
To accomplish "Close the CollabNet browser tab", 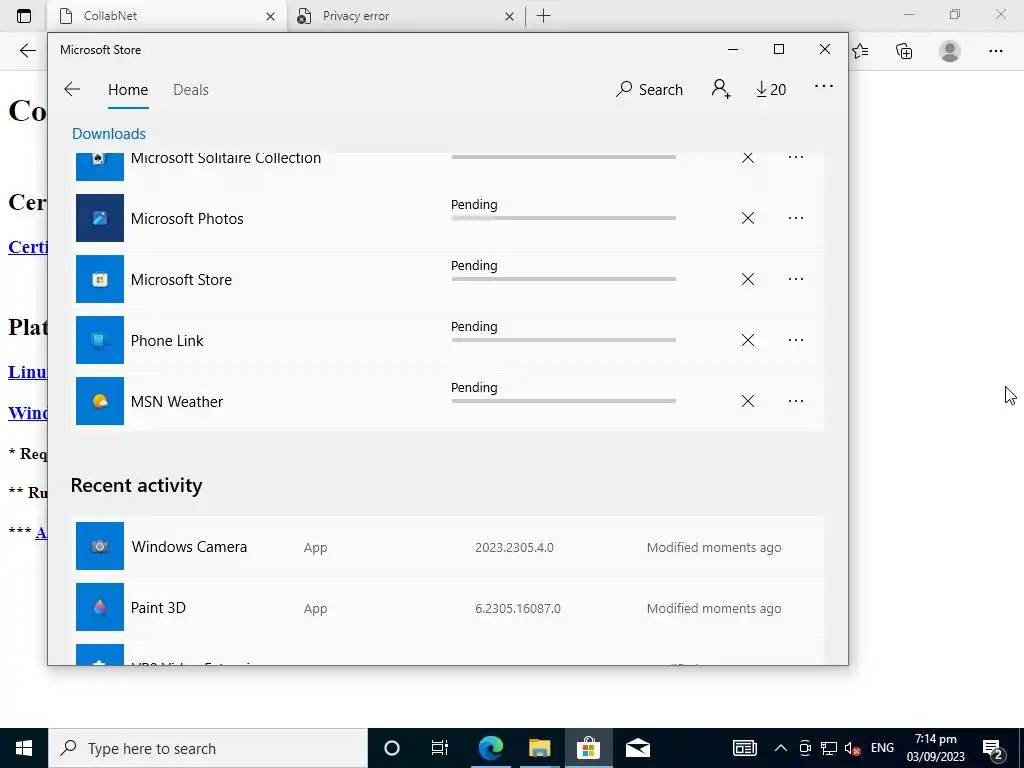I will coord(270,16).
